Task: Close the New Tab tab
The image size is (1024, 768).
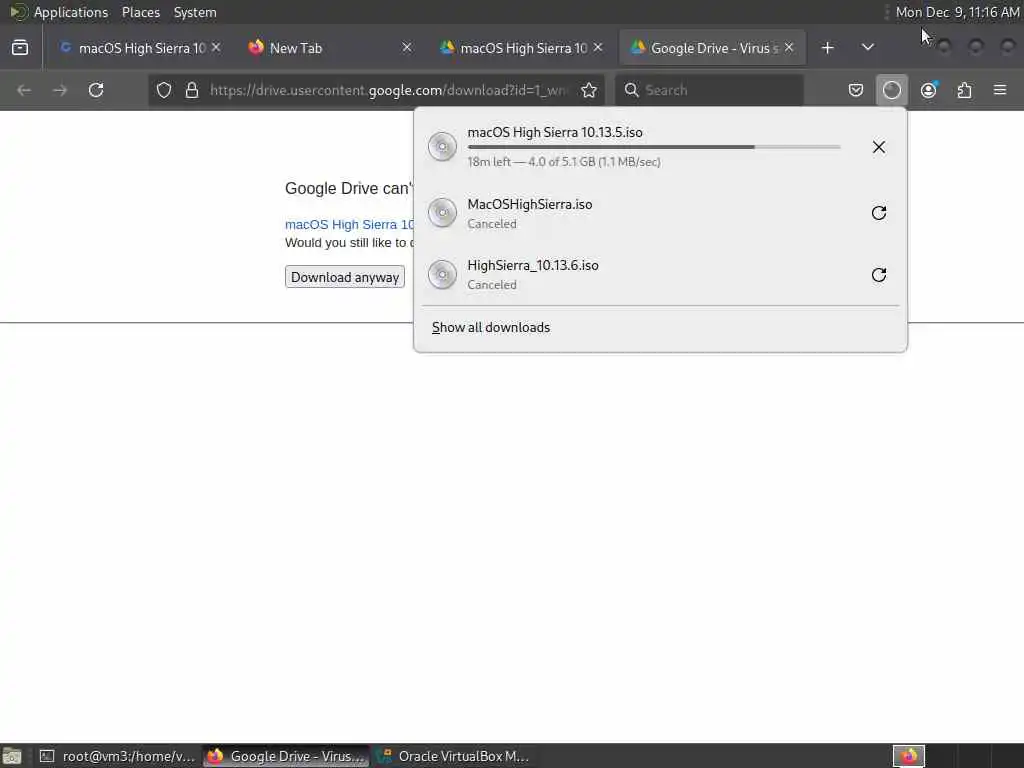Action: tap(407, 48)
